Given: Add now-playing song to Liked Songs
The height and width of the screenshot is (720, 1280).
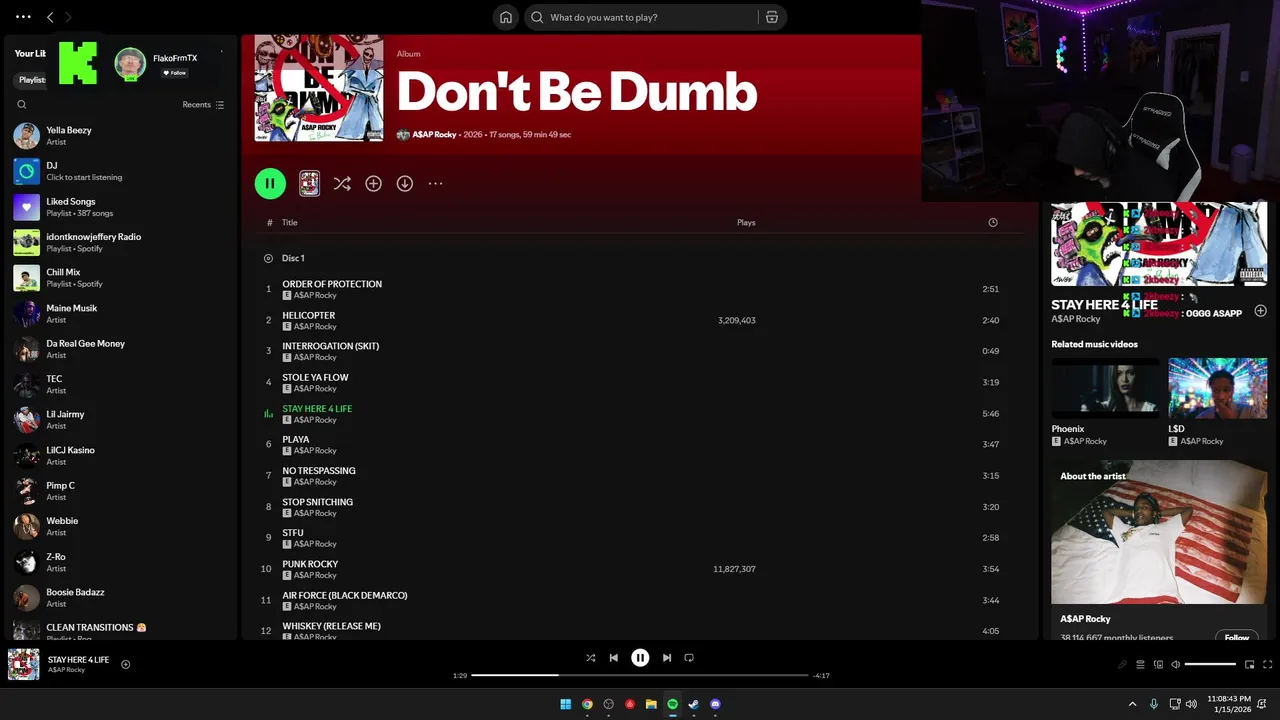Looking at the screenshot, I should pyautogui.click(x=126, y=664).
